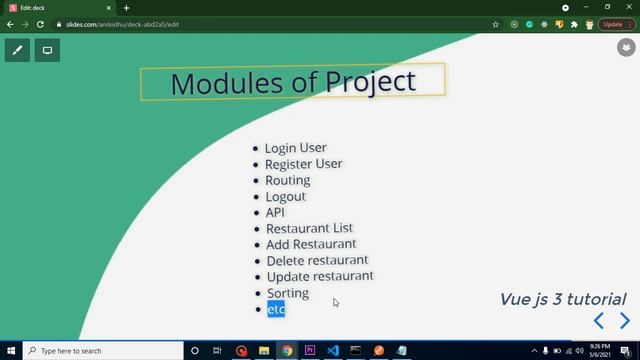Open the Extensions puzzle piece menu
The height and width of the screenshot is (360, 640).
(x=574, y=24)
